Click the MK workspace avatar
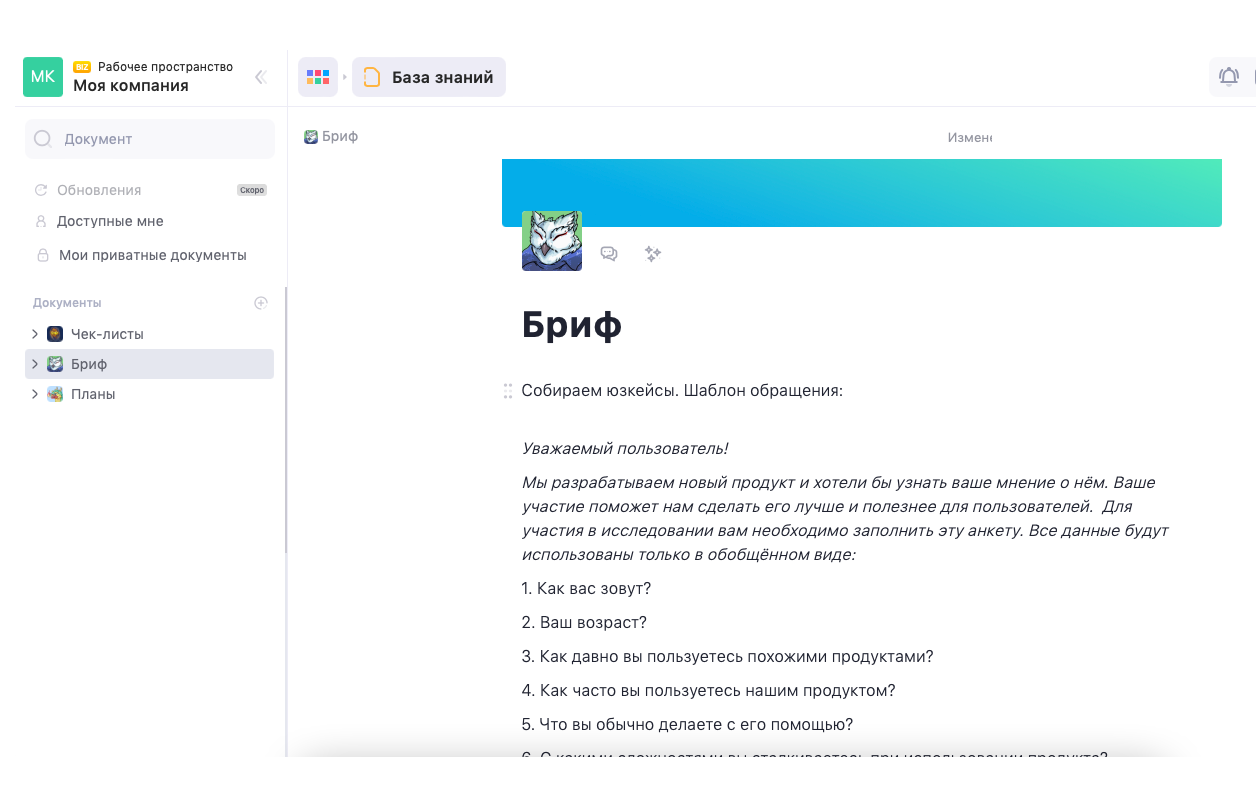 [43, 77]
